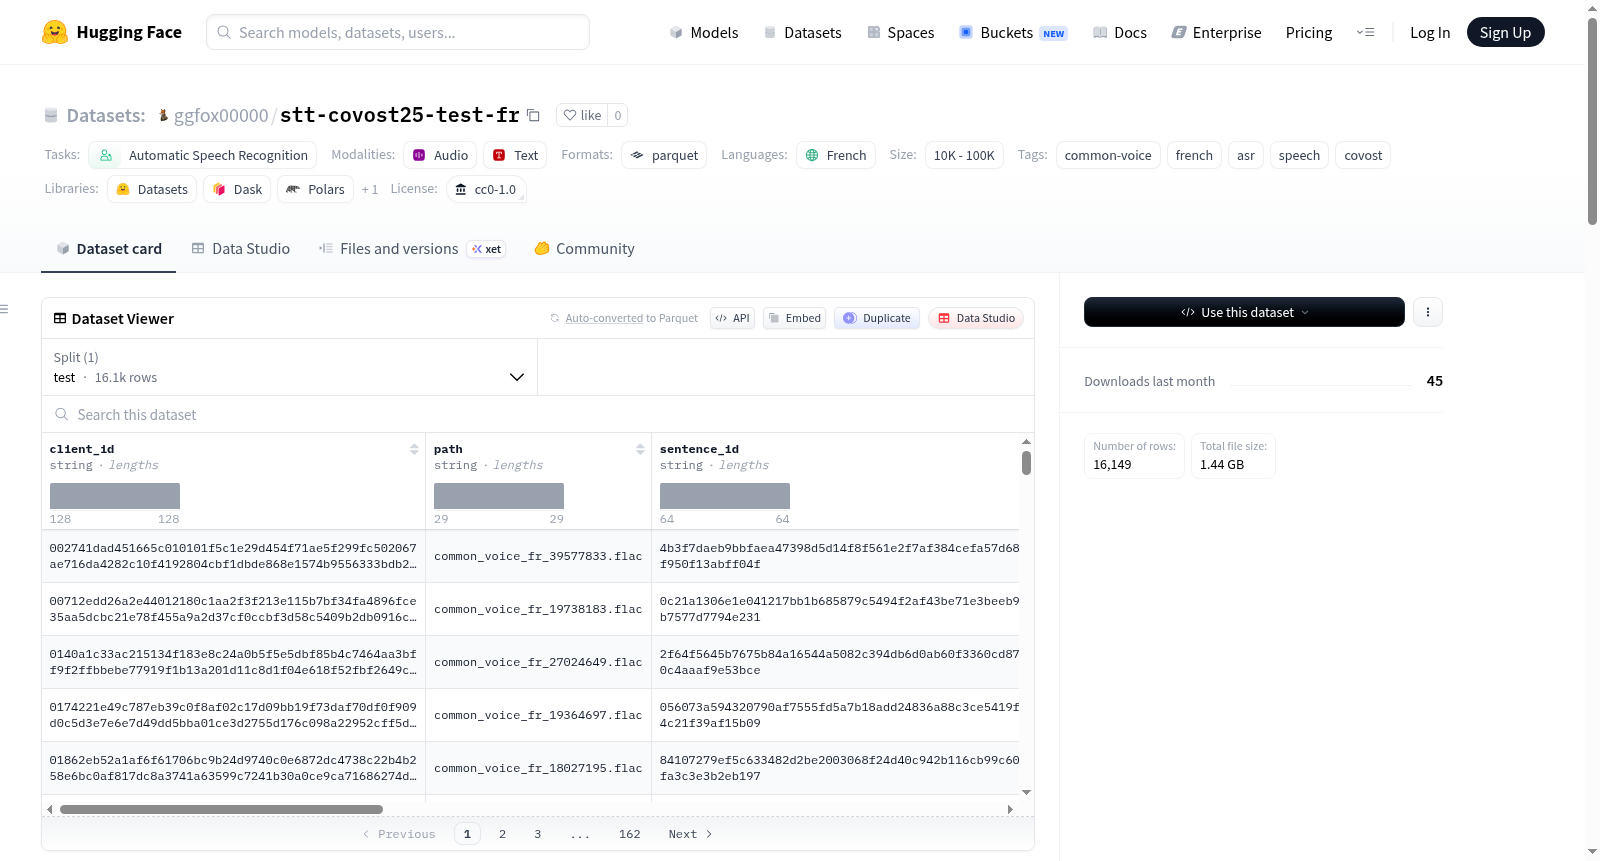Viewport: 1600px width, 861px height.
Task: Open Buckets in the top navigation
Action: coord(1013,32)
